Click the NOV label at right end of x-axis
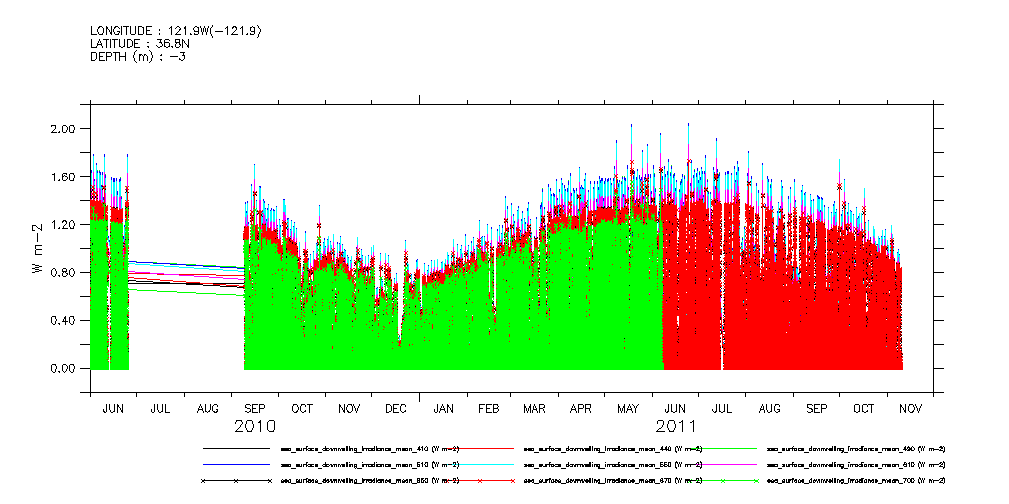 [x=910, y=409]
